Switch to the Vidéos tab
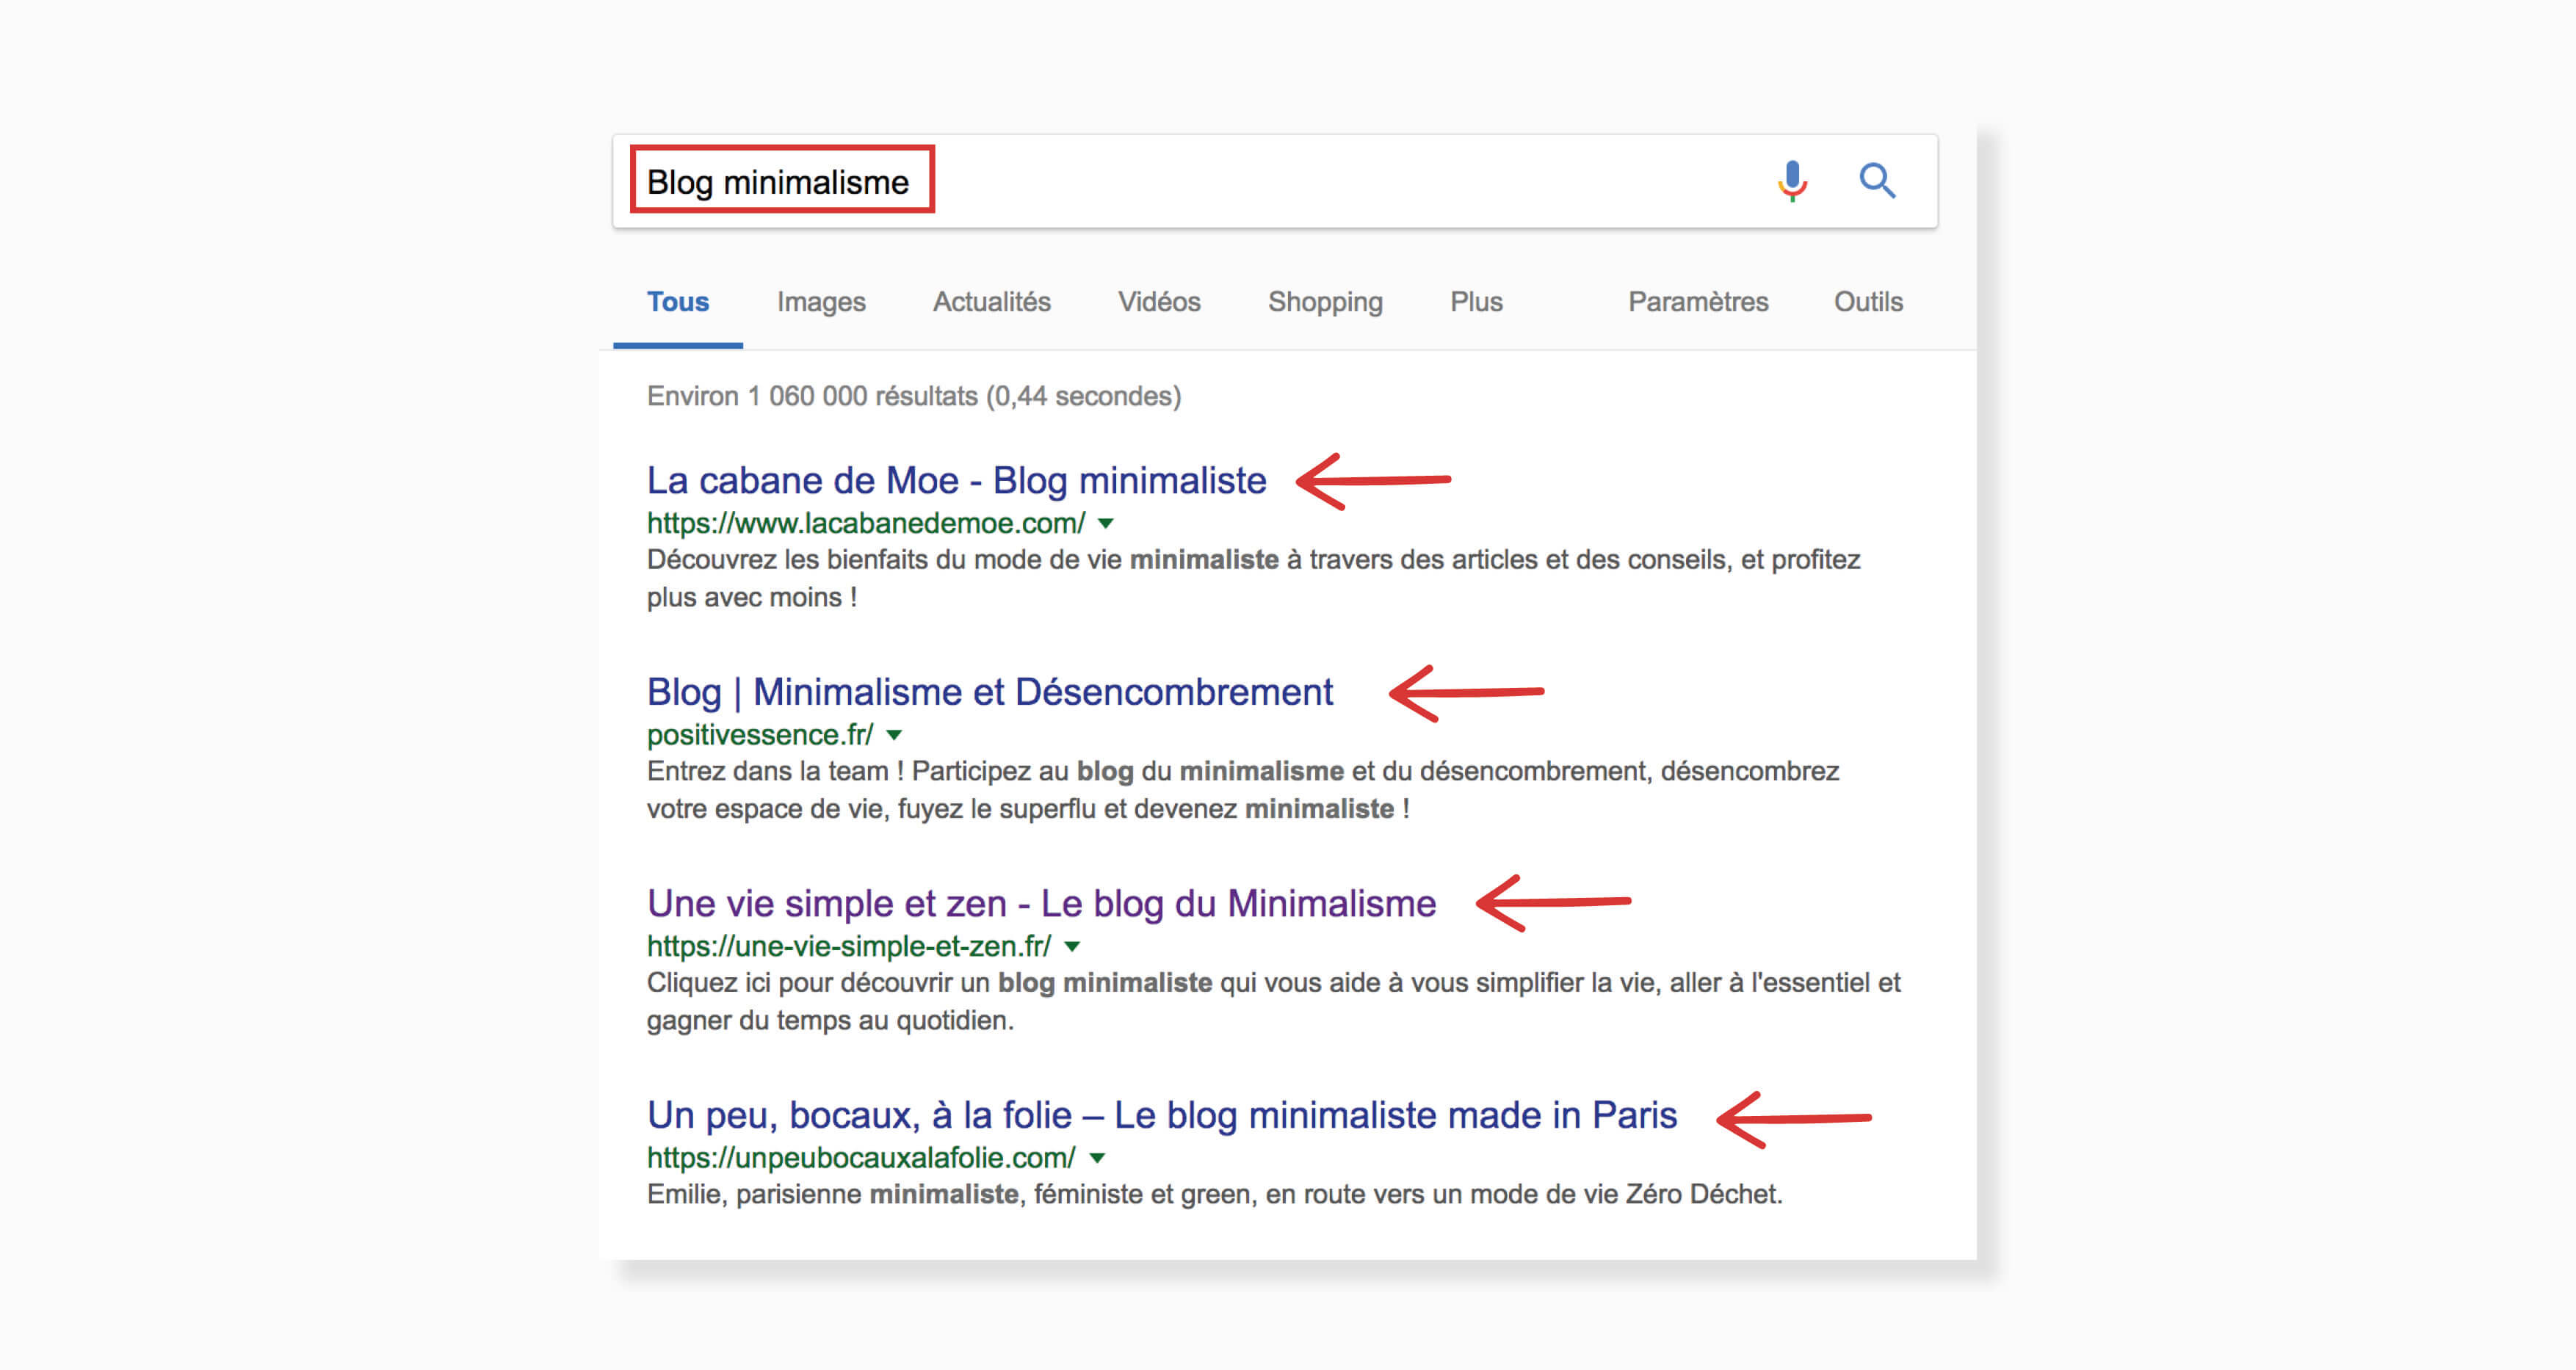This screenshot has width=2576, height=1370. (1159, 302)
